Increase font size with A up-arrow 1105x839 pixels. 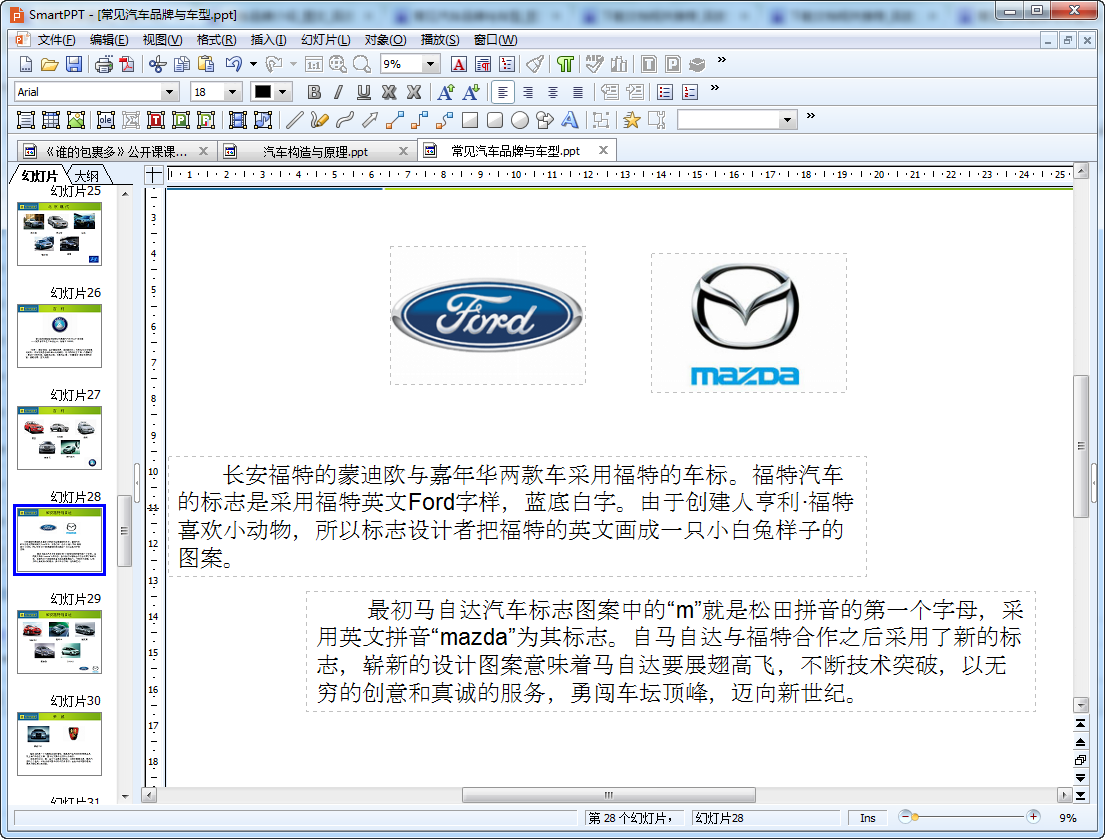(x=445, y=92)
